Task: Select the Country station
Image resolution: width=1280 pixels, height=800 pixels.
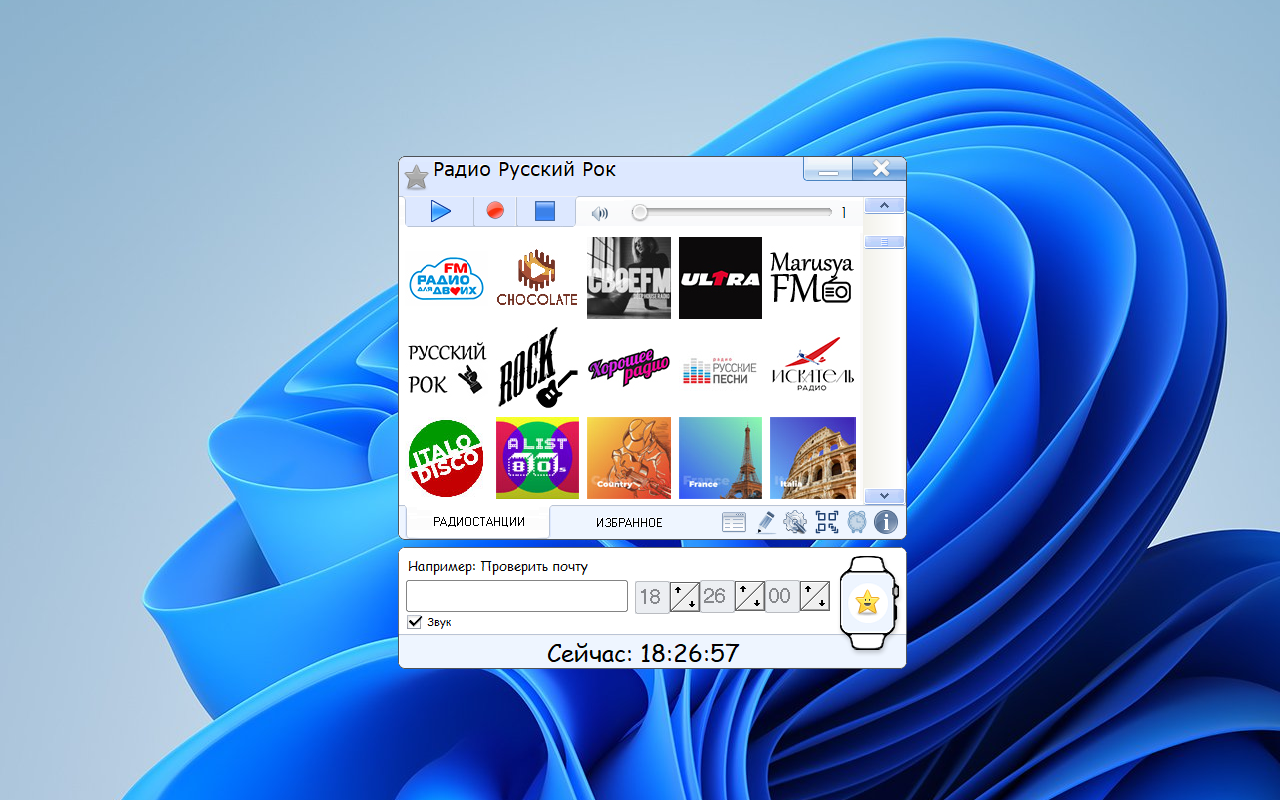Action: coord(629,458)
